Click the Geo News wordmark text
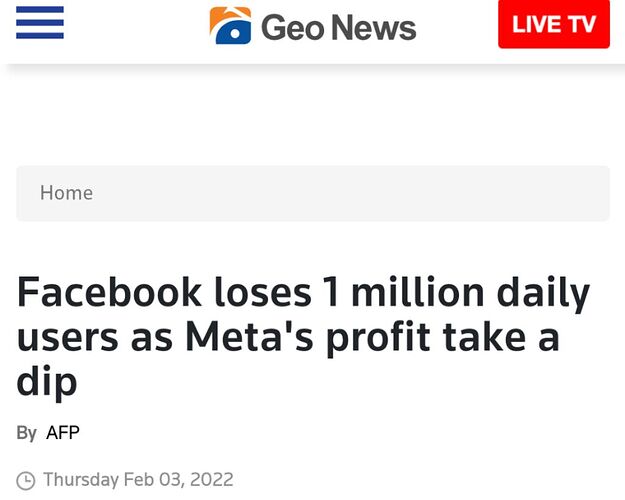This screenshot has width=625, height=500. pos(338,26)
